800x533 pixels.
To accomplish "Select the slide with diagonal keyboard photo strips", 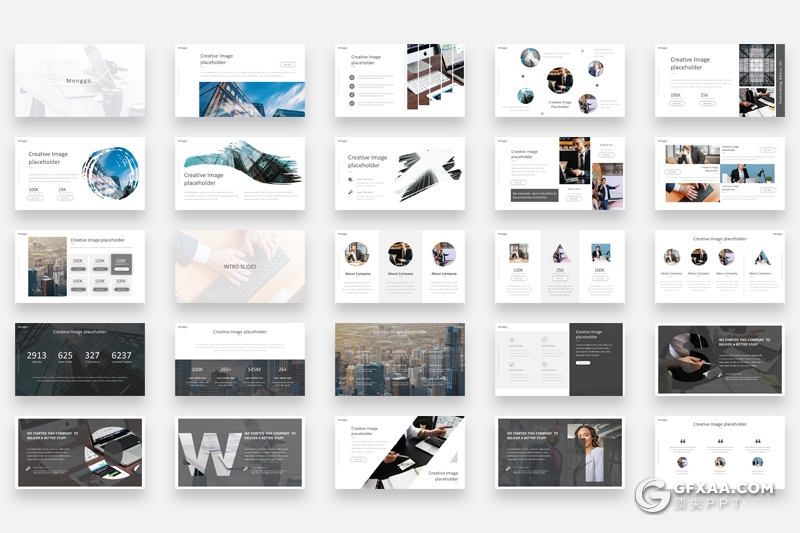I will click(400, 80).
